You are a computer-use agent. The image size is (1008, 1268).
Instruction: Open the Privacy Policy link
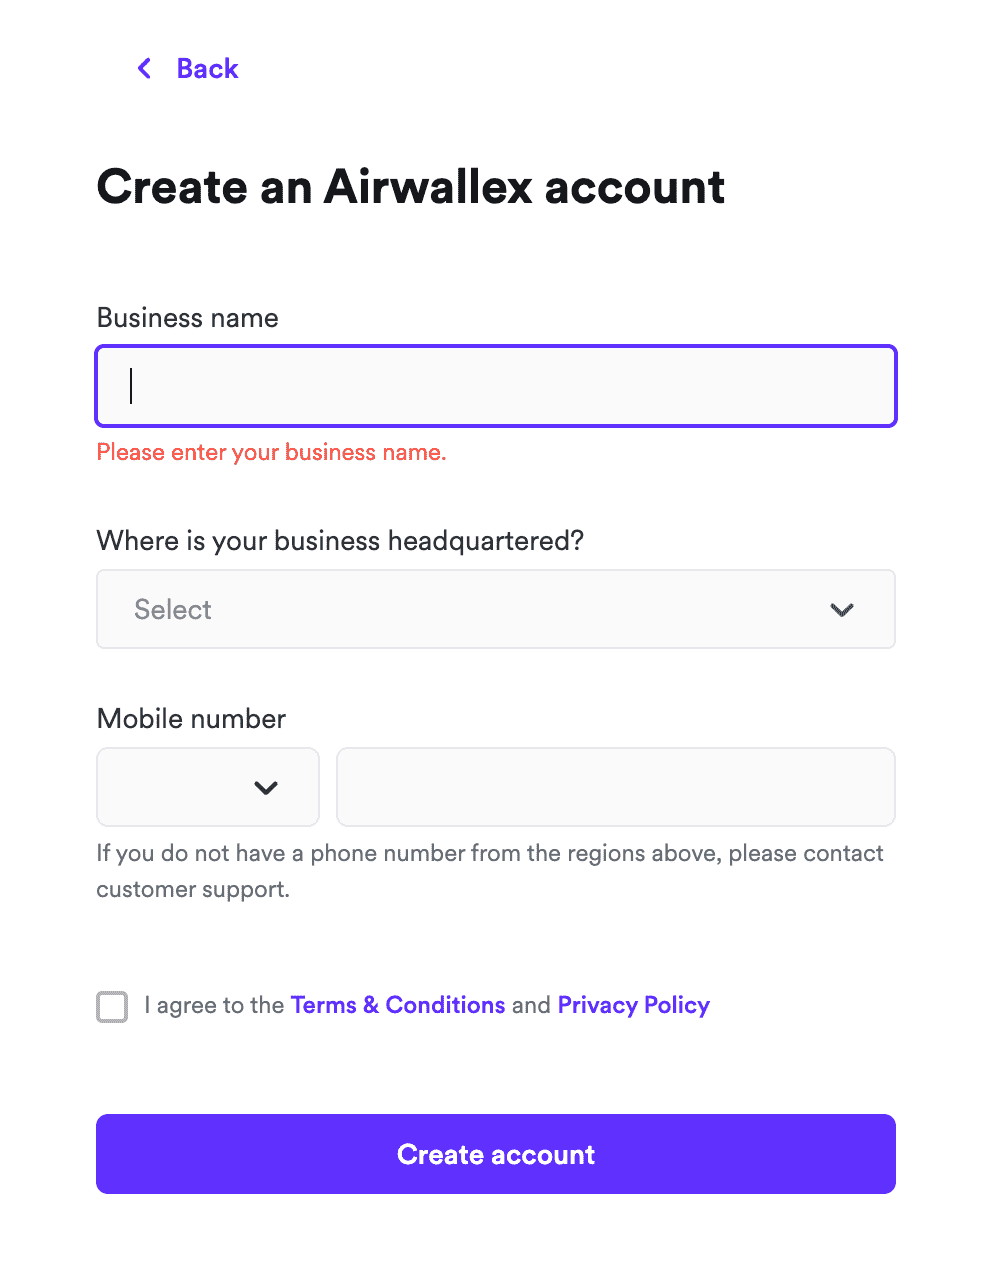[634, 1005]
